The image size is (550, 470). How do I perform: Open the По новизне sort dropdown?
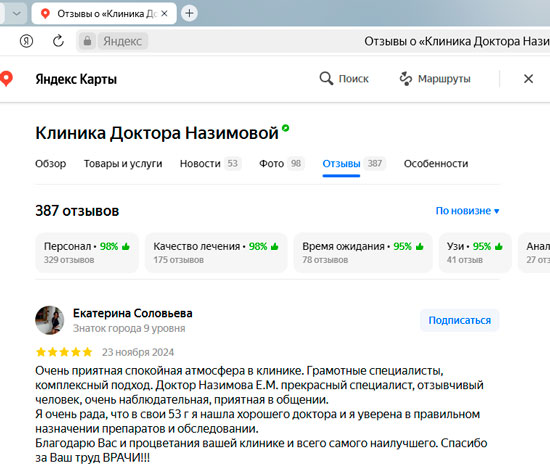[467, 211]
